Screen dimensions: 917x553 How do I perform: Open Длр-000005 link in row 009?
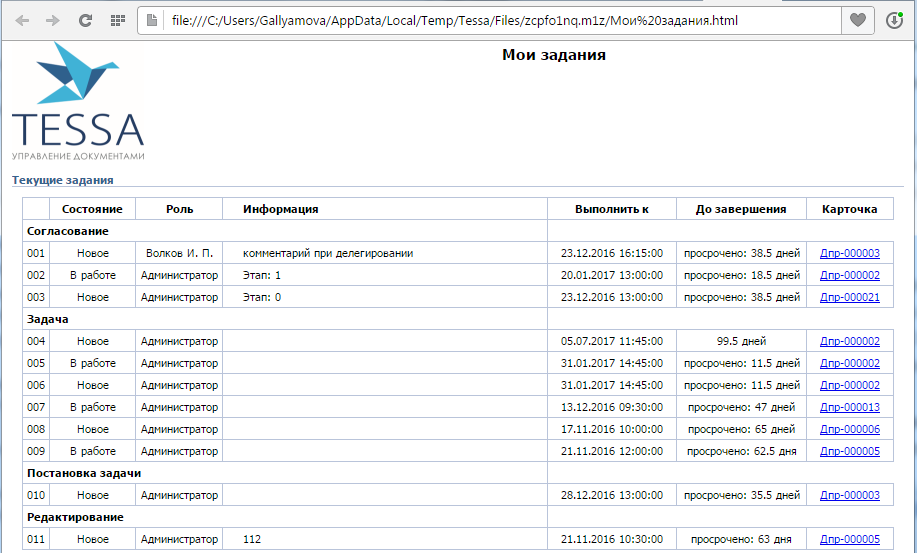click(849, 452)
